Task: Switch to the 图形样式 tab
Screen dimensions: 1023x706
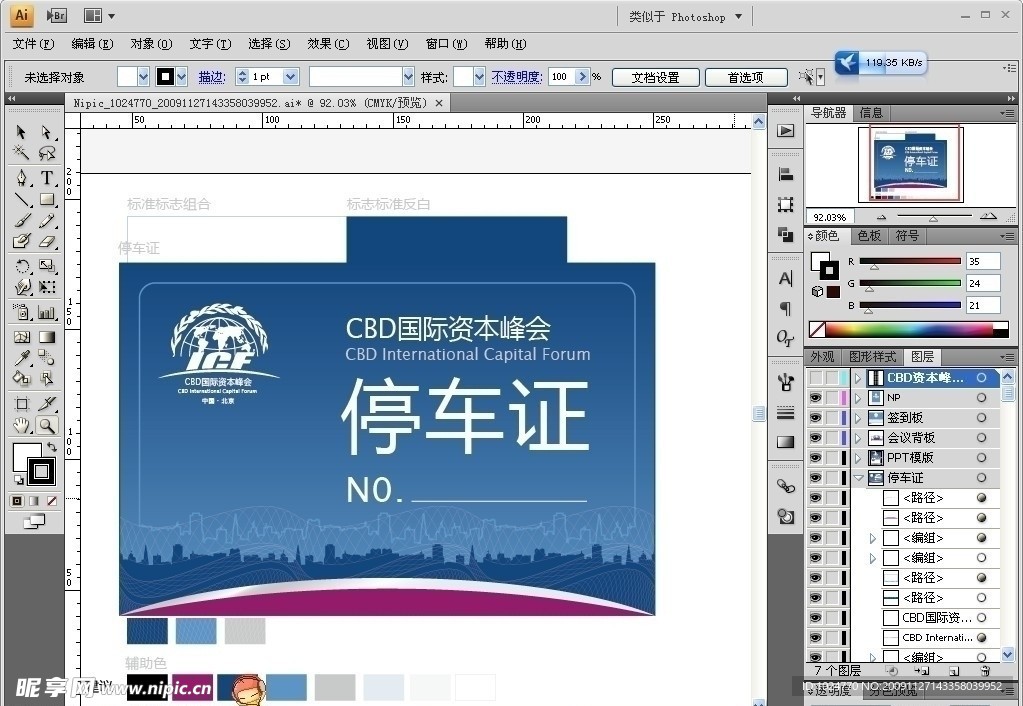Action: [x=872, y=357]
